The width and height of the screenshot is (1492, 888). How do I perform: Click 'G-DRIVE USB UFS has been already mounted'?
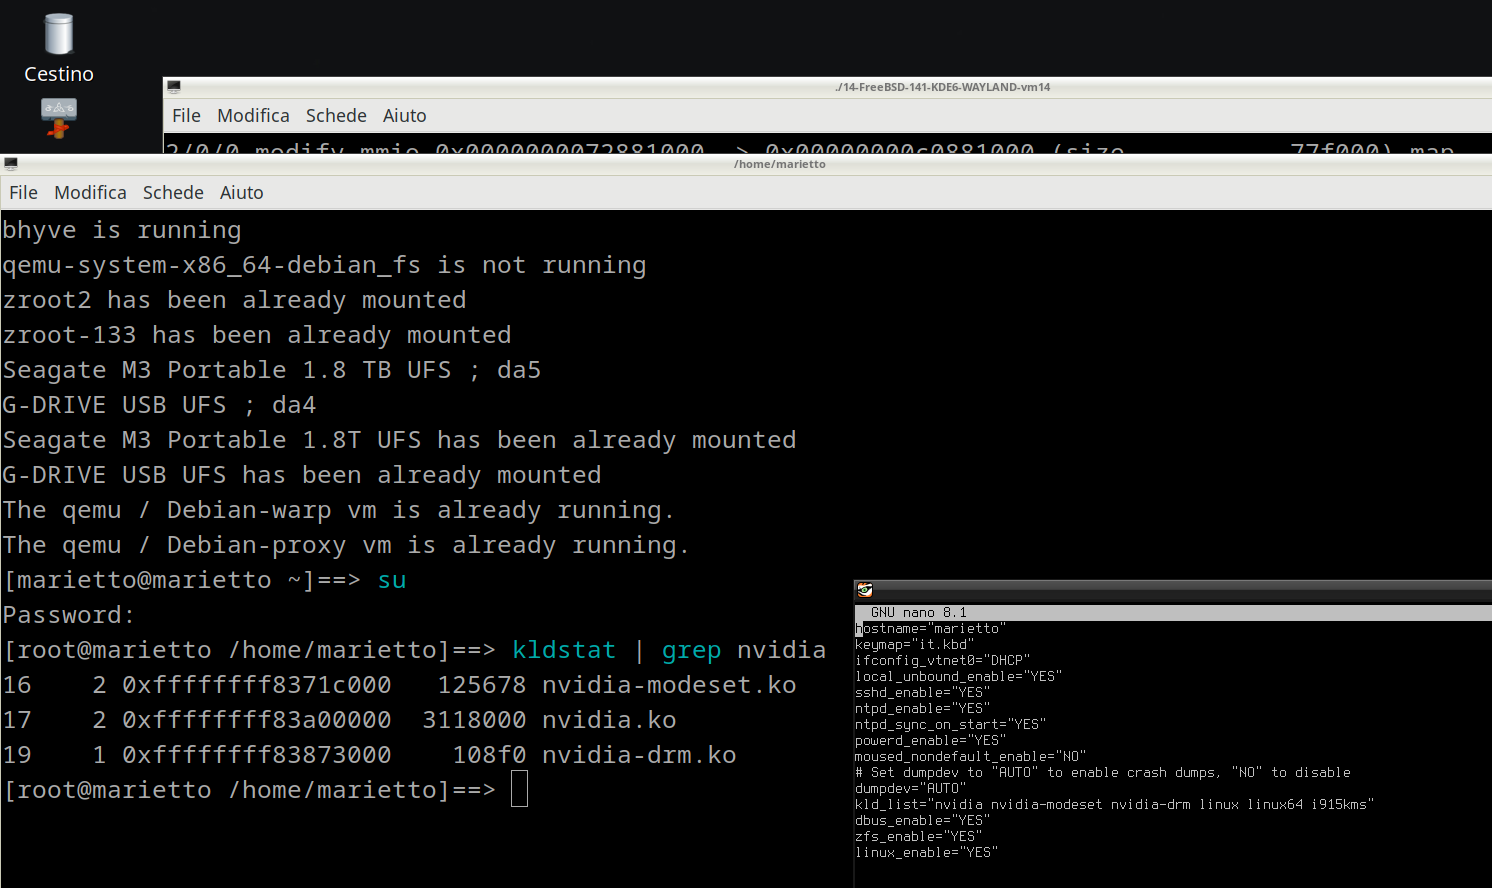[x=302, y=475]
